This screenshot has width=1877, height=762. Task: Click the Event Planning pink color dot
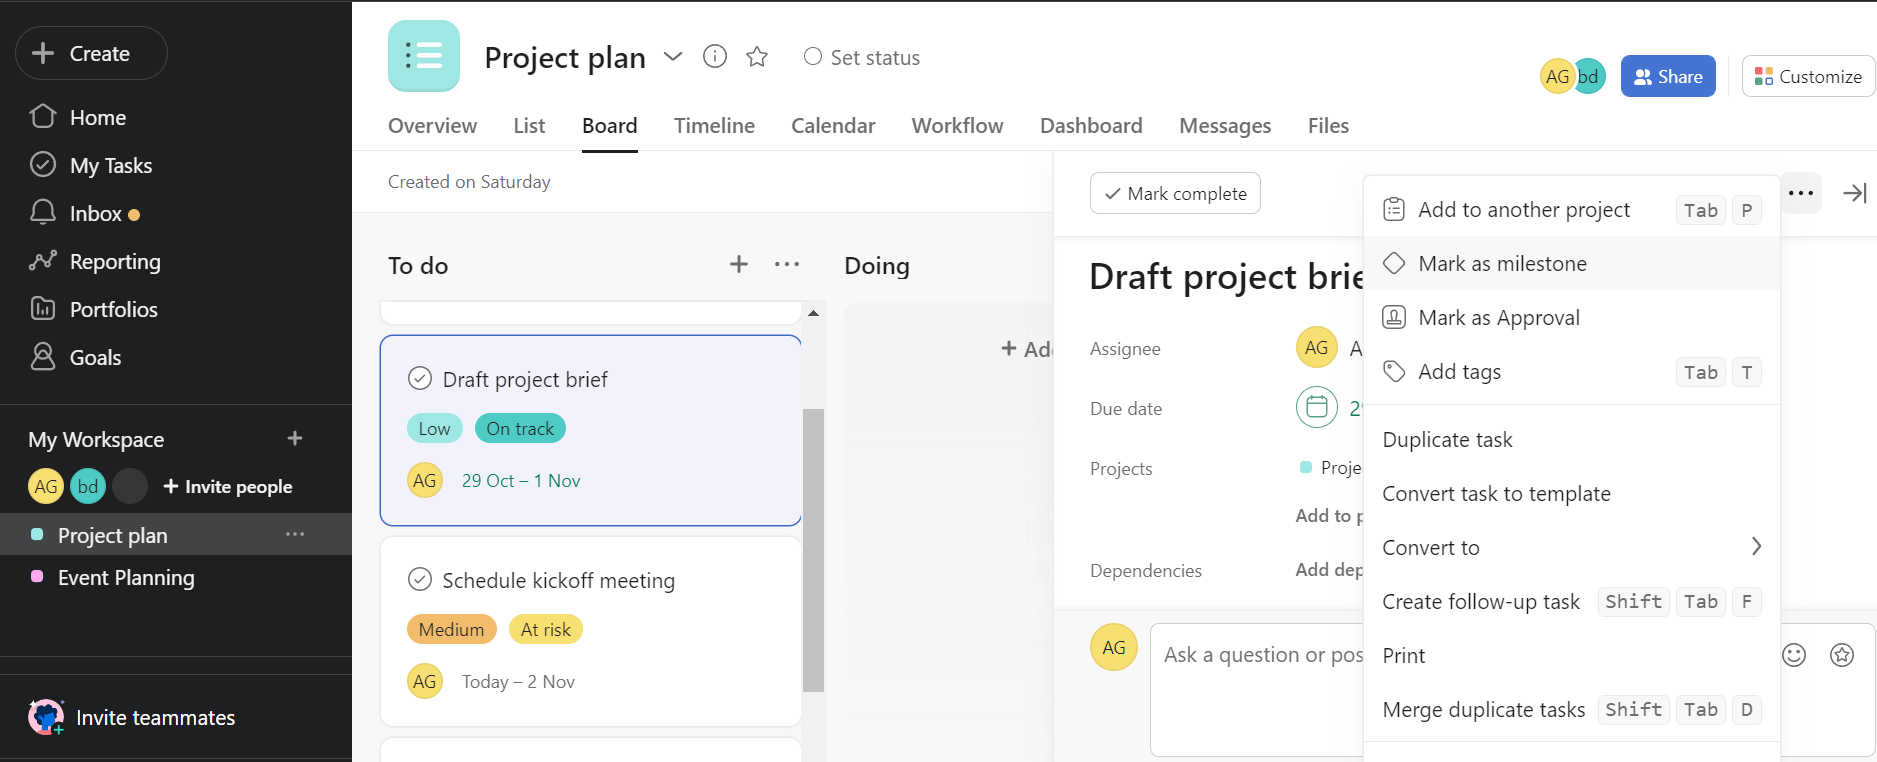(x=37, y=577)
